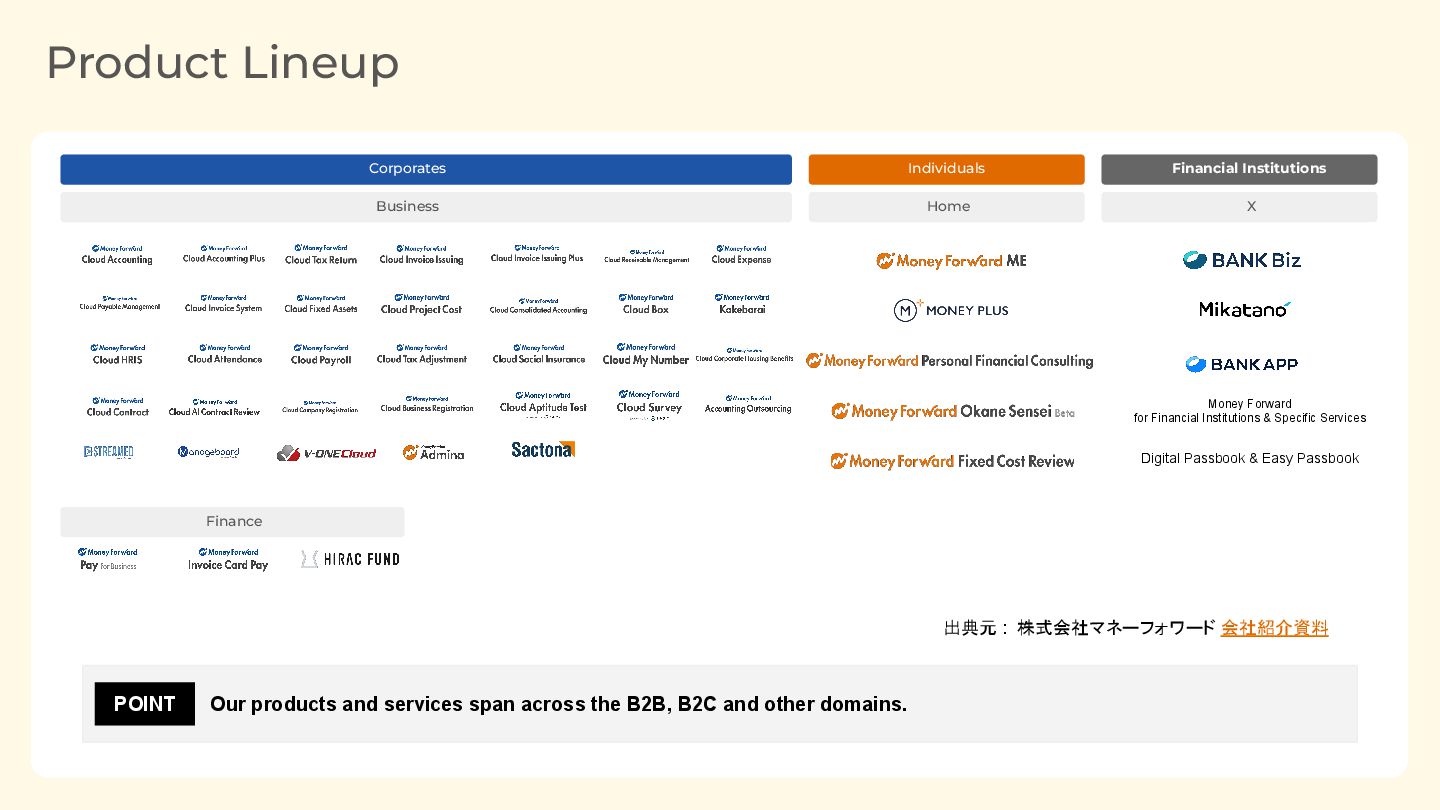This screenshot has width=1440, height=810.
Task: Click the orange Individuals header bar
Action: (946, 169)
